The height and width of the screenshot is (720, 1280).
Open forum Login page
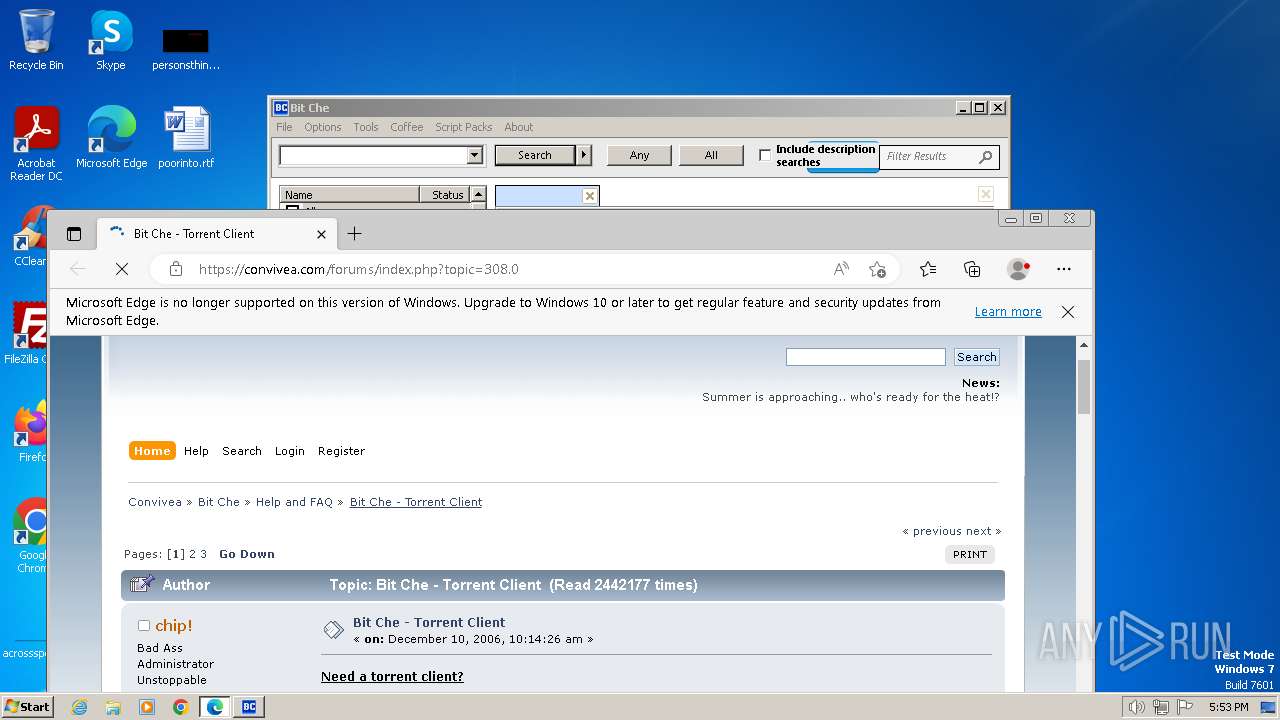coord(290,451)
